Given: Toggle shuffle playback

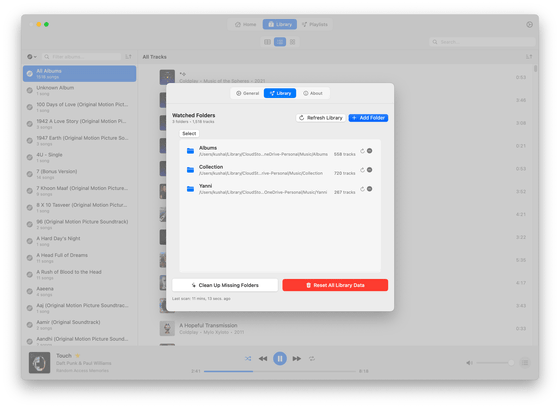Looking at the screenshot, I should tap(248, 358).
